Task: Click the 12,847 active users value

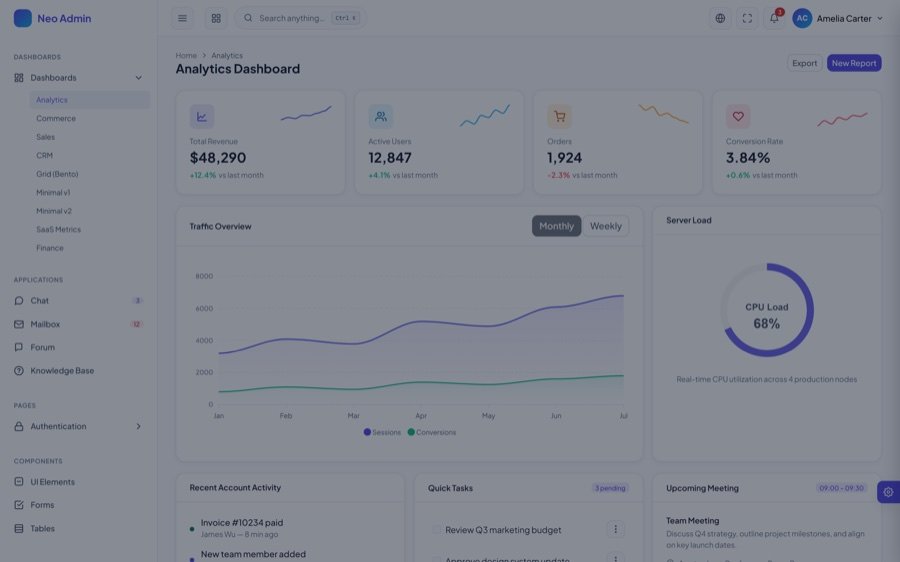Action: [390, 158]
